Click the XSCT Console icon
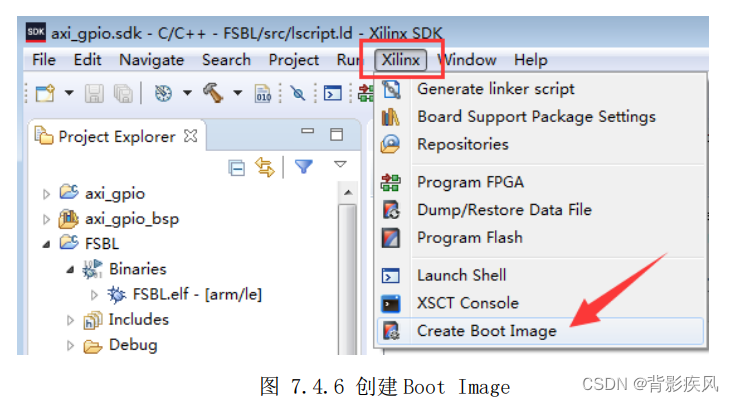This screenshot has height=402, width=734. (x=391, y=303)
